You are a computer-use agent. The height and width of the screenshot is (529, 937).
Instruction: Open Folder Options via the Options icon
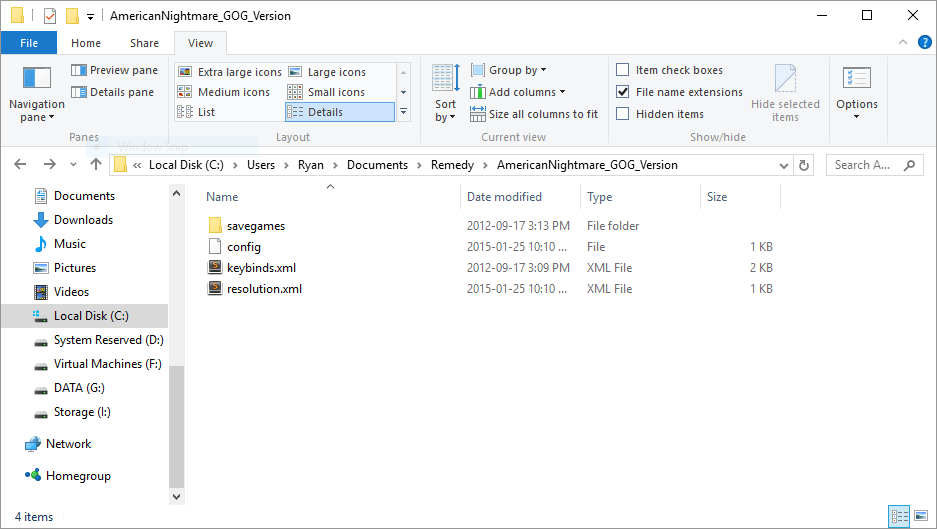click(856, 80)
